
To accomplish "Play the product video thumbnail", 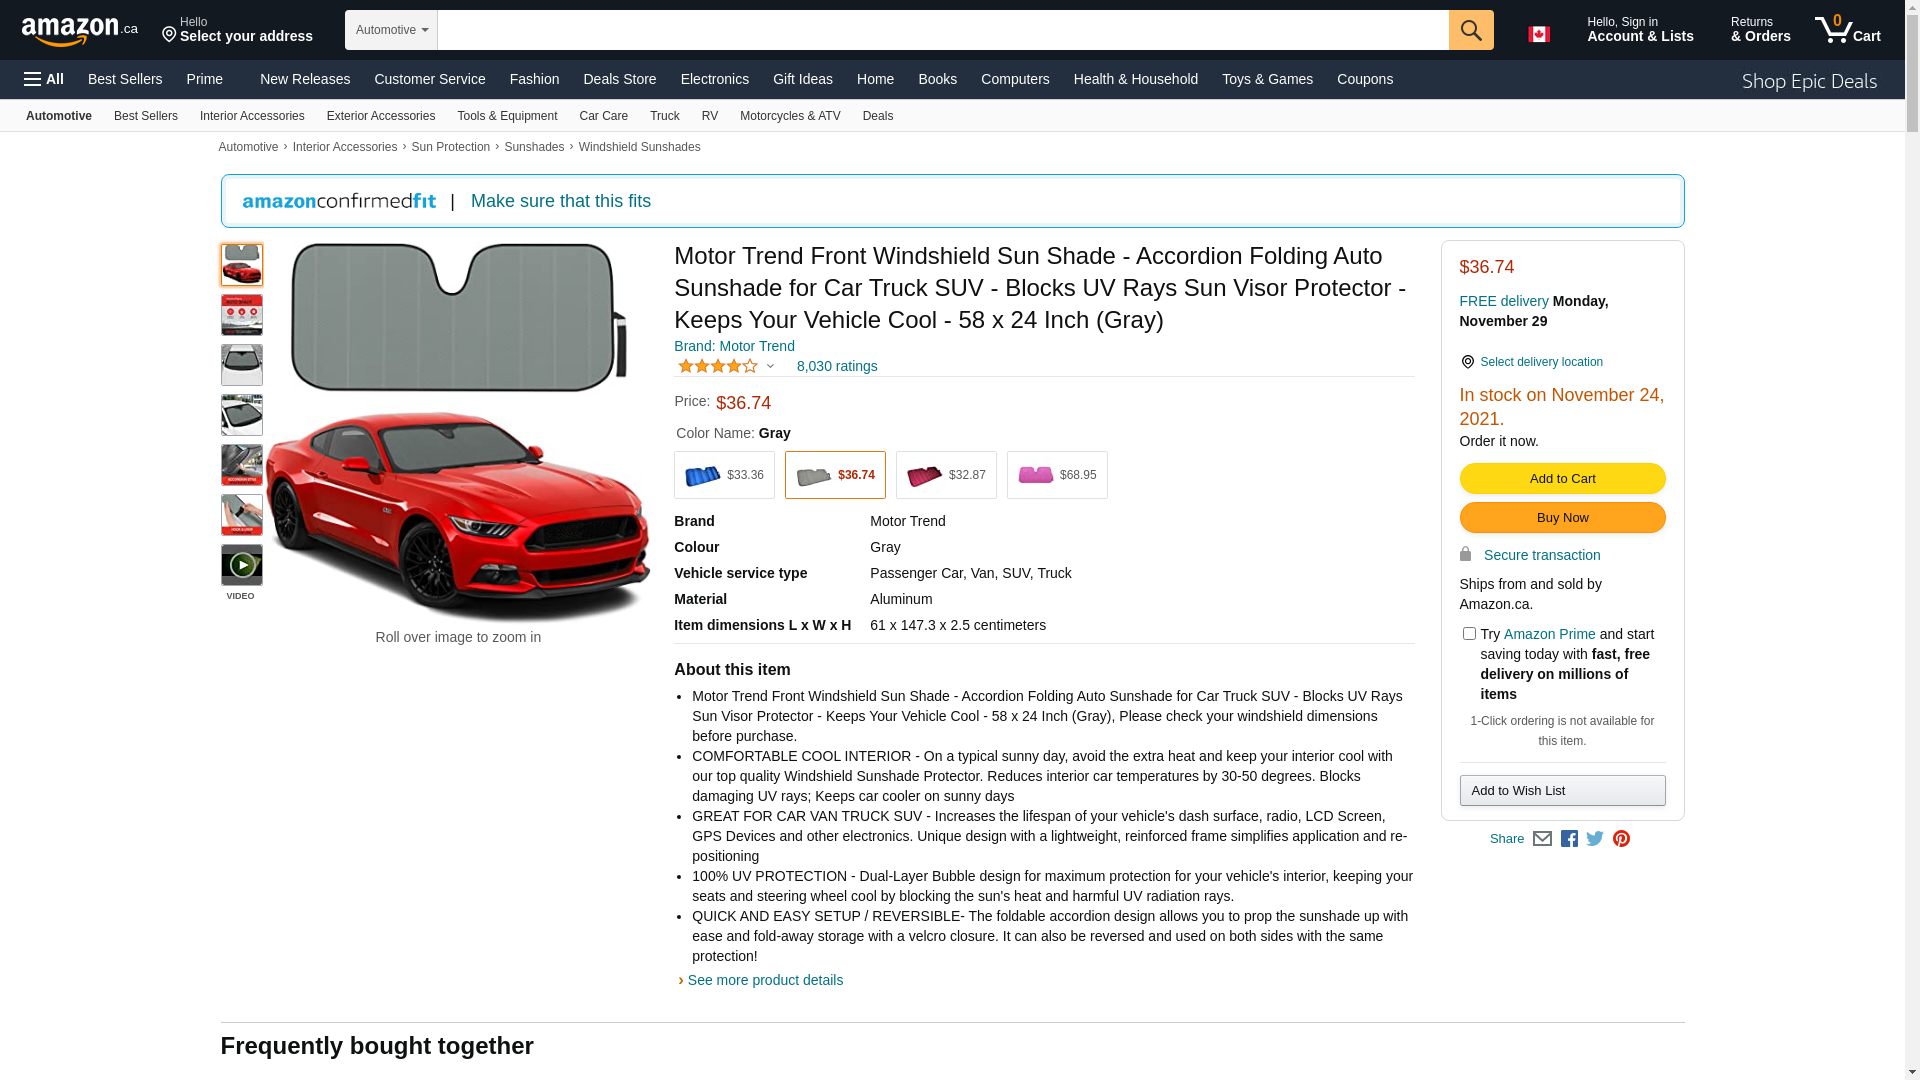I will (241, 566).
